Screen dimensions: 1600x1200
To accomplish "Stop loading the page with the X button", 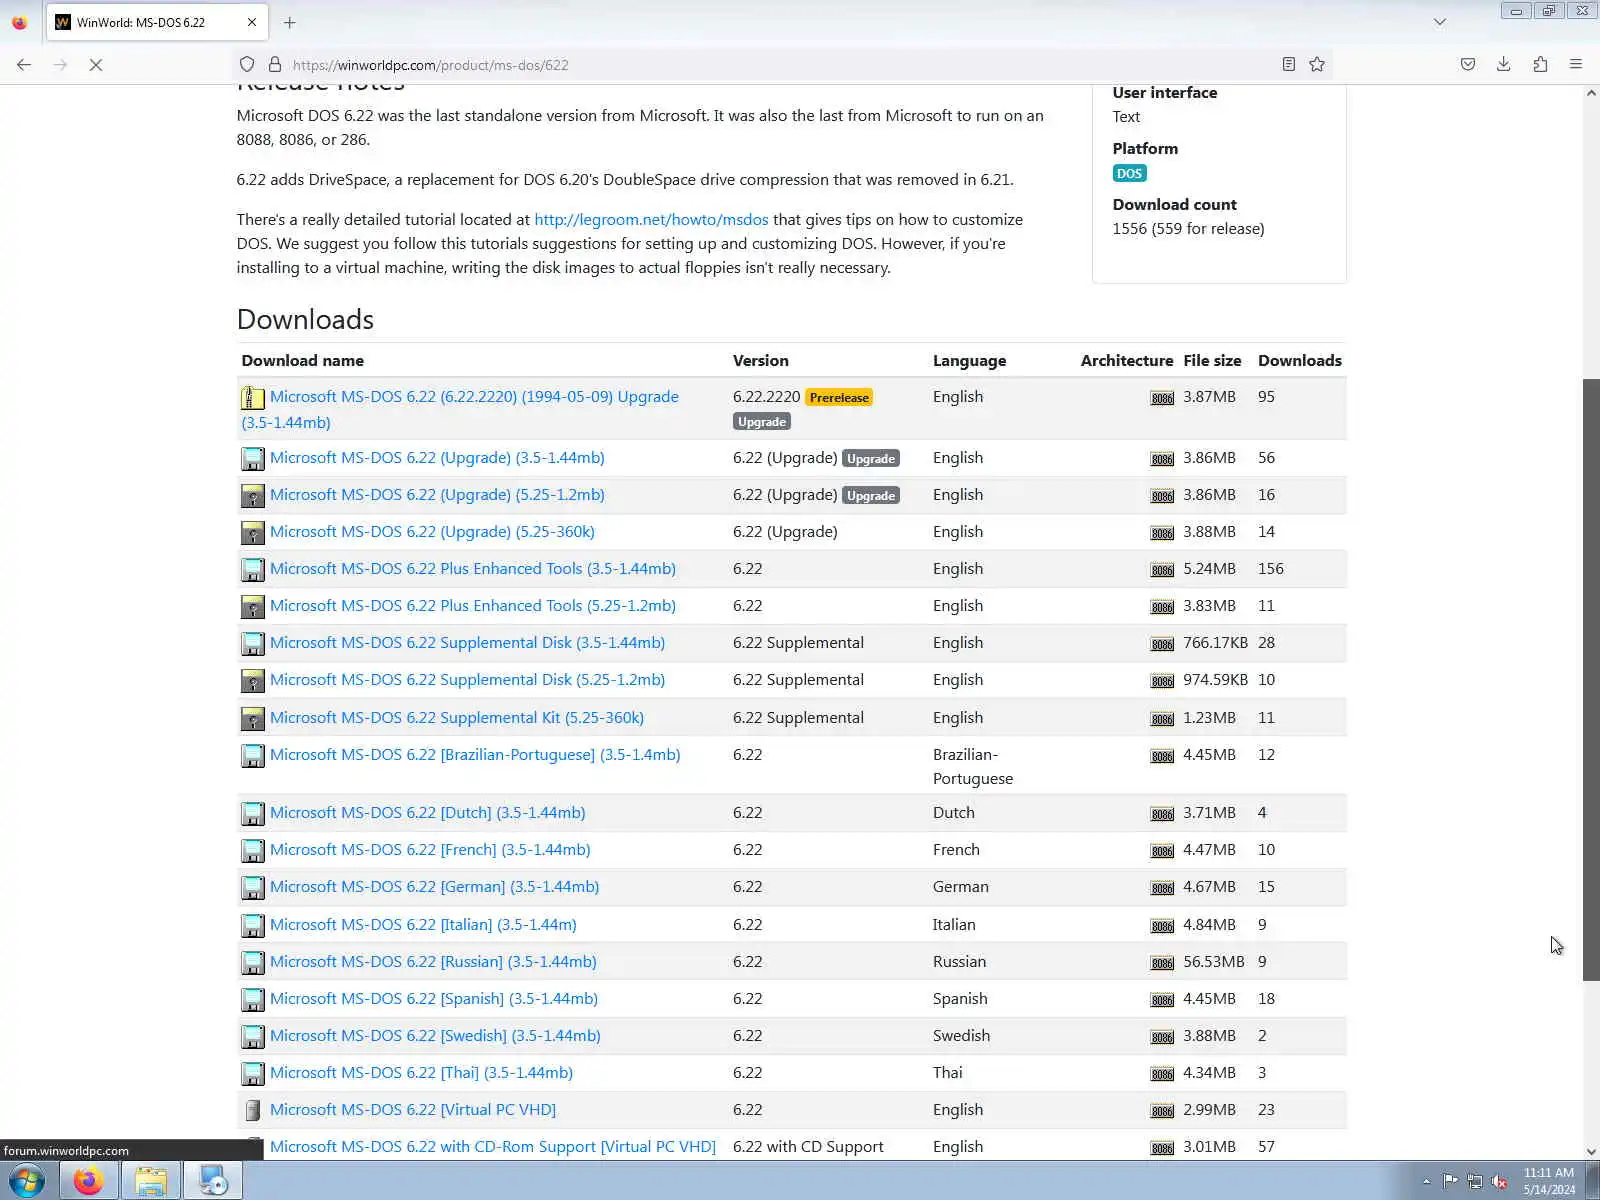I will pyautogui.click(x=96, y=64).
